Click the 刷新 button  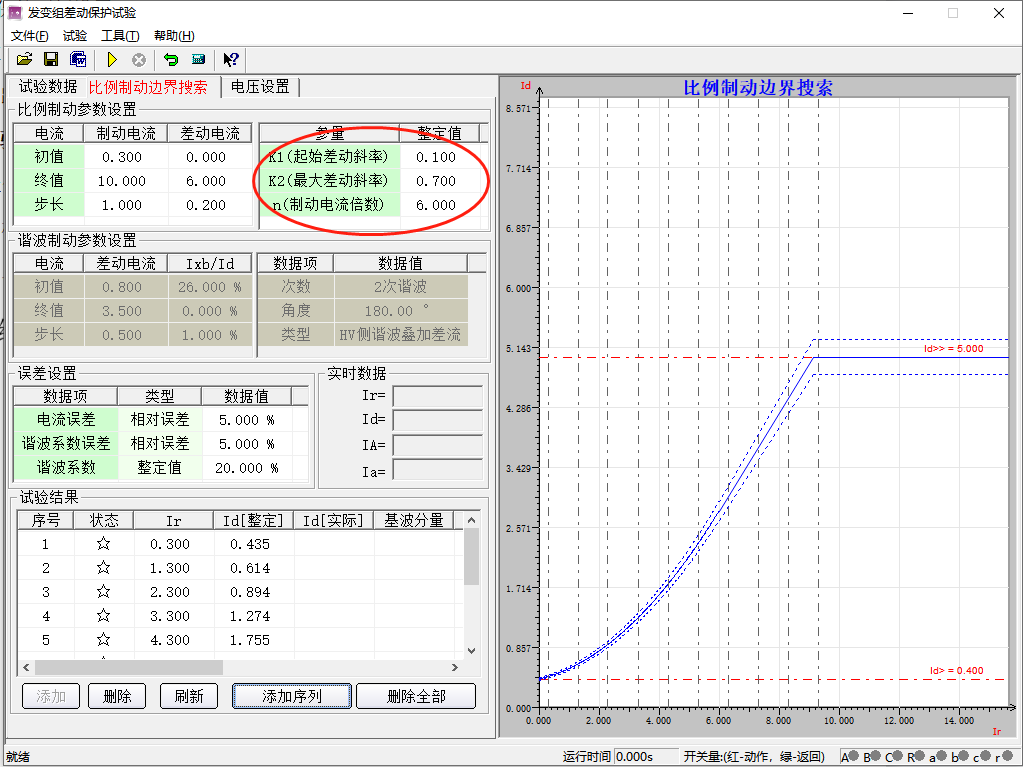[188, 696]
